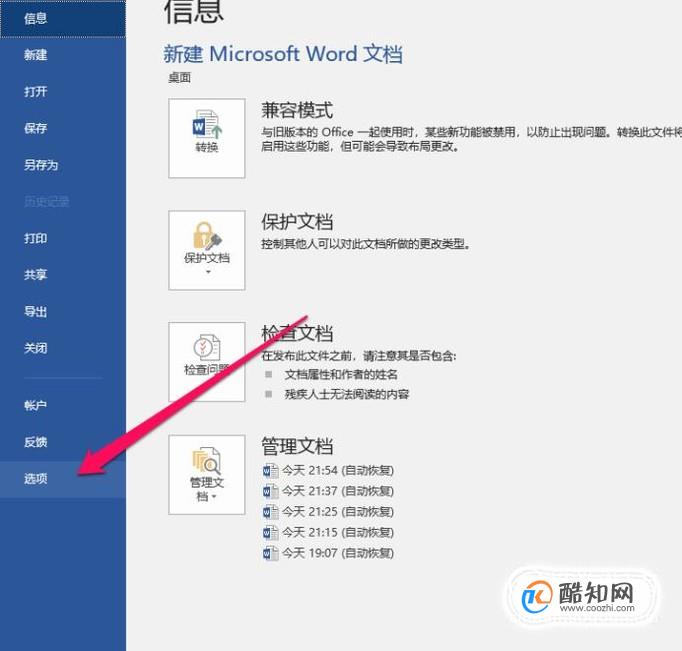682x651 pixels.
Task: Select 导出 menu entry
Action: 63,311
